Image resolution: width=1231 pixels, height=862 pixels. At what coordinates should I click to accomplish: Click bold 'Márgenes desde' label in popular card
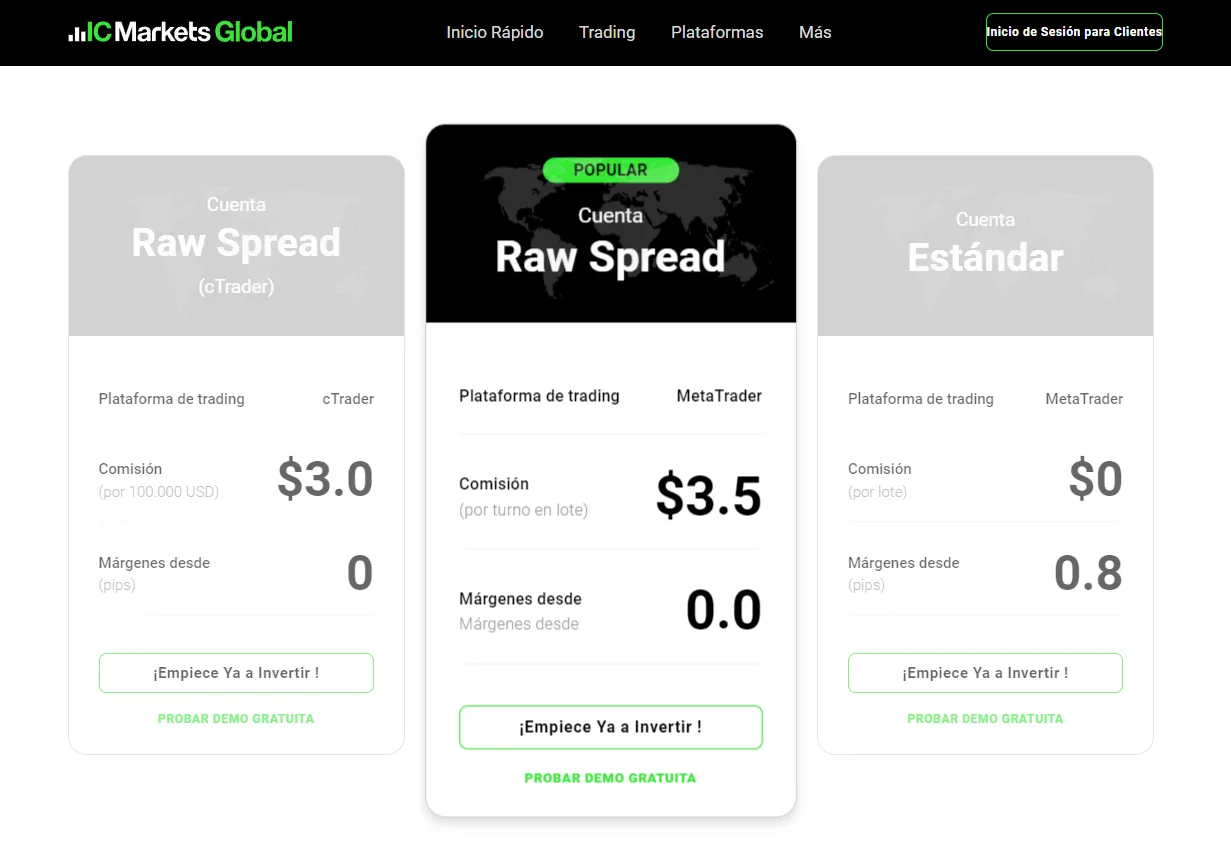[x=520, y=599]
